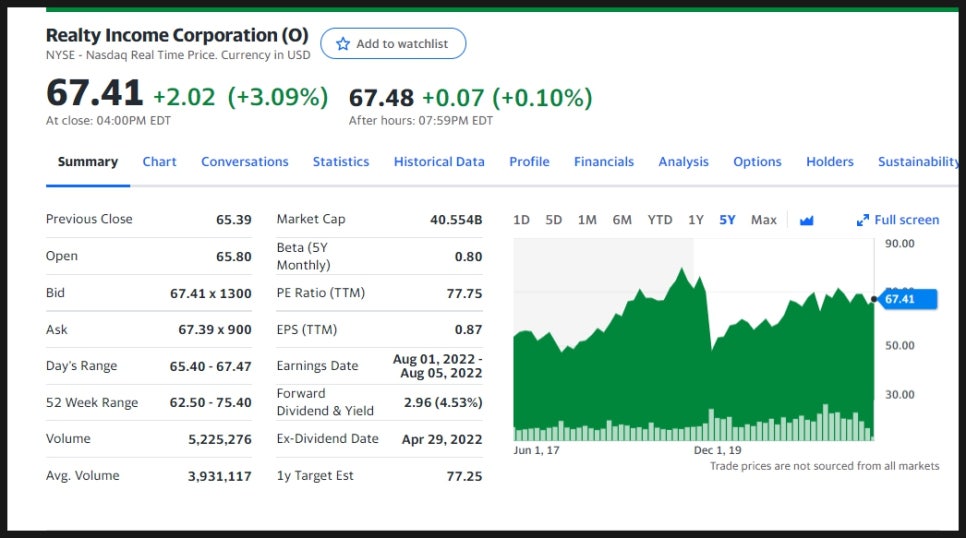Switch to the Analysis tab
The height and width of the screenshot is (538, 966).
pyautogui.click(x=683, y=162)
